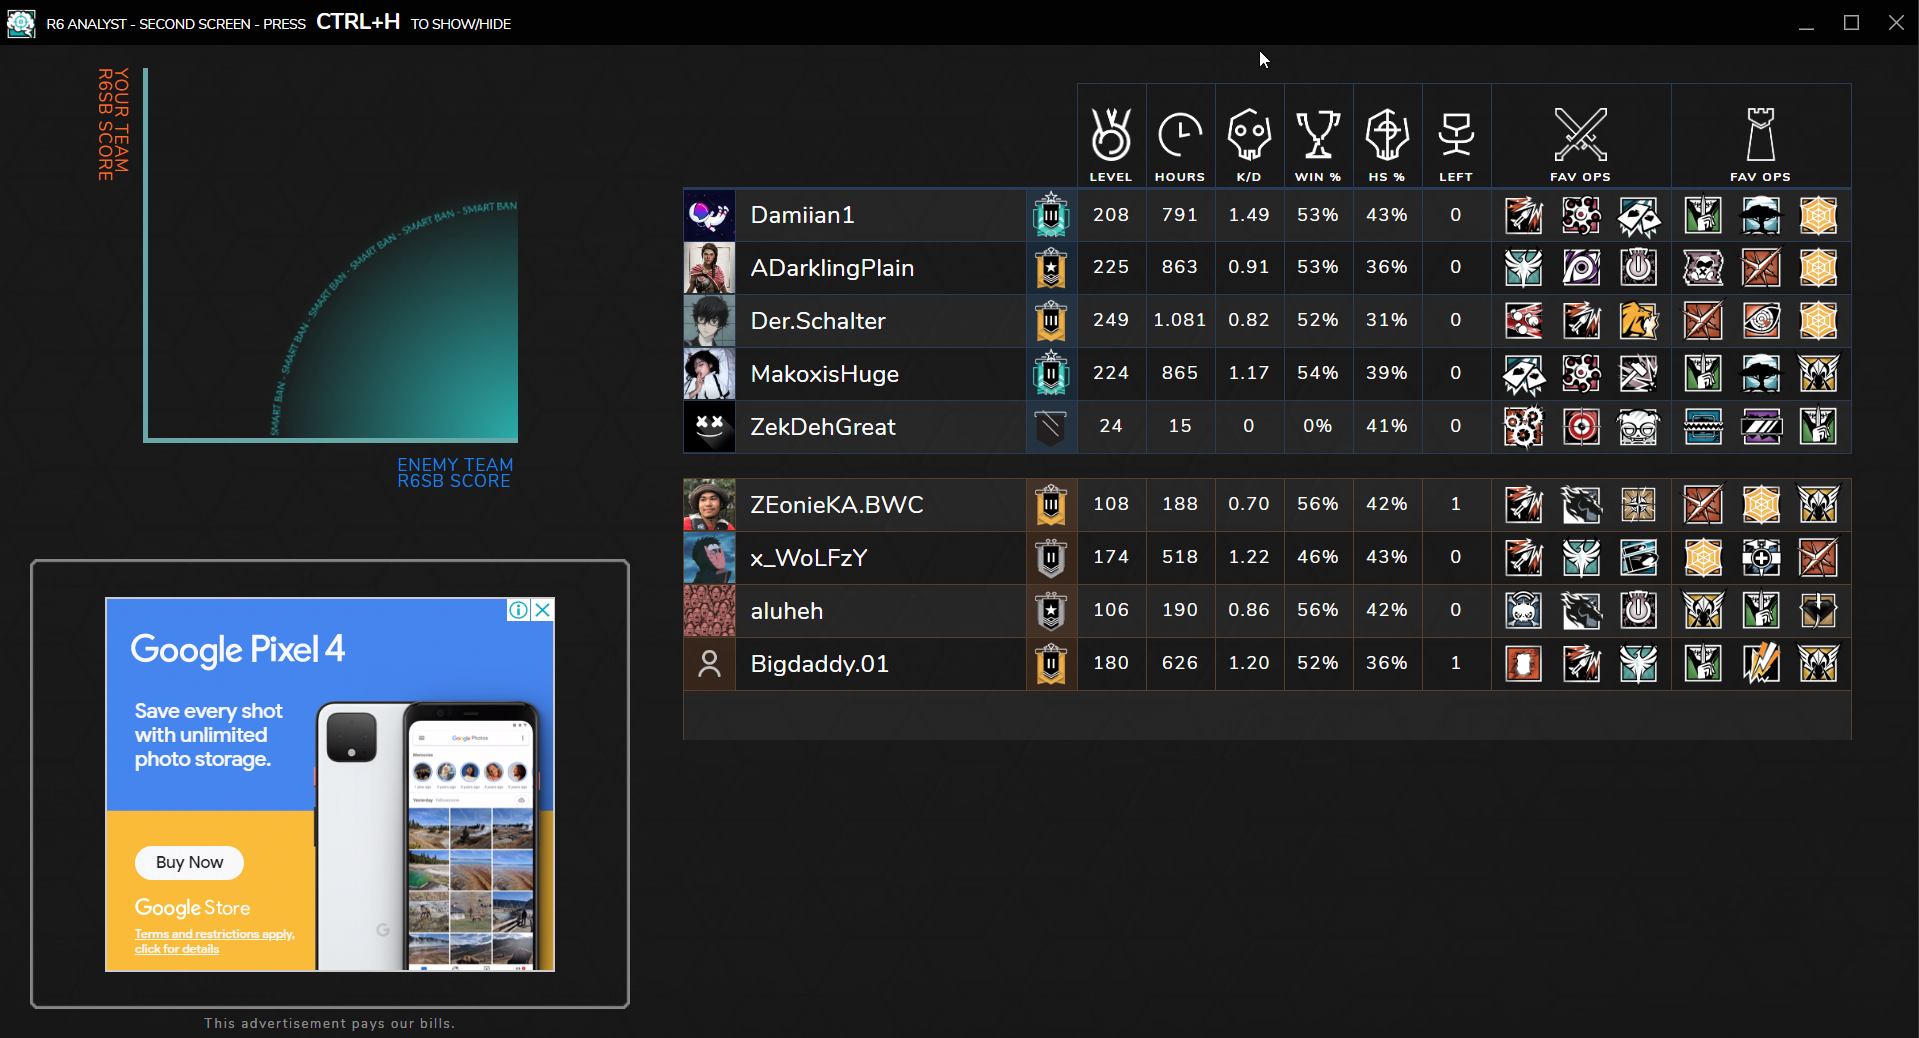Select ZEonieKA.BWC's profile picture

point(709,505)
